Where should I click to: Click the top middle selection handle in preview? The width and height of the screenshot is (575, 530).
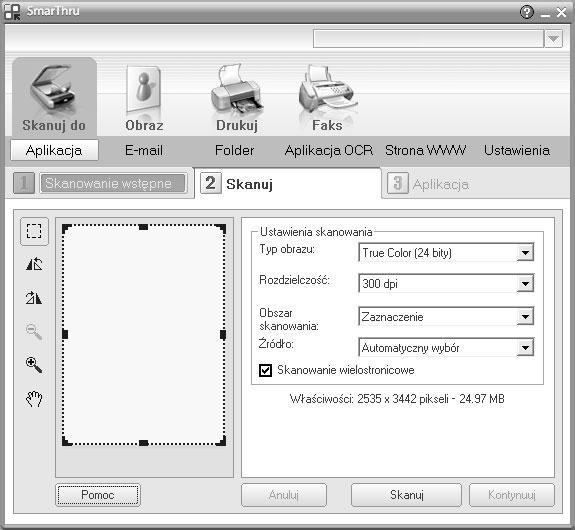pos(143,227)
